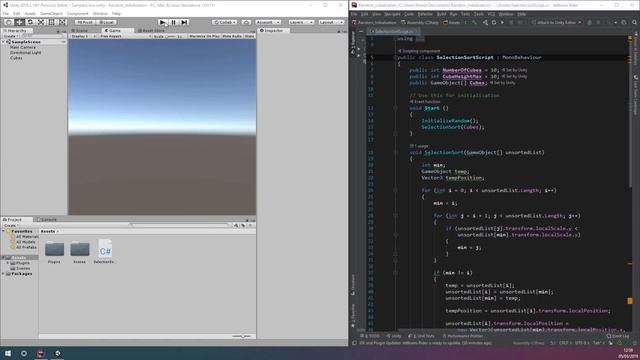Select the Scale tool in Unity toolbar
This screenshot has height=360, width=640.
pos(40,22)
